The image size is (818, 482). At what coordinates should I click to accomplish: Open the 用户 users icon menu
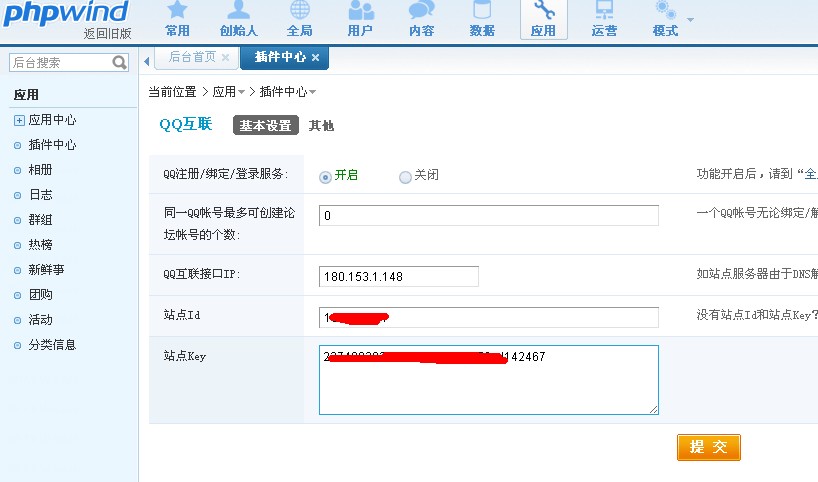pyautogui.click(x=360, y=19)
